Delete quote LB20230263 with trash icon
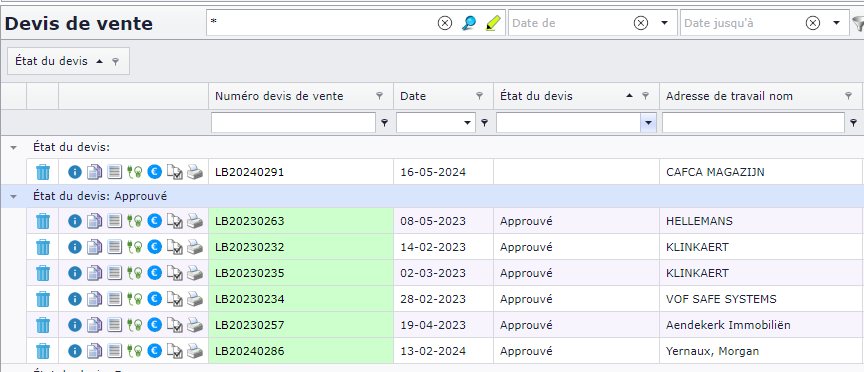The height and width of the screenshot is (372, 864). coord(43,221)
